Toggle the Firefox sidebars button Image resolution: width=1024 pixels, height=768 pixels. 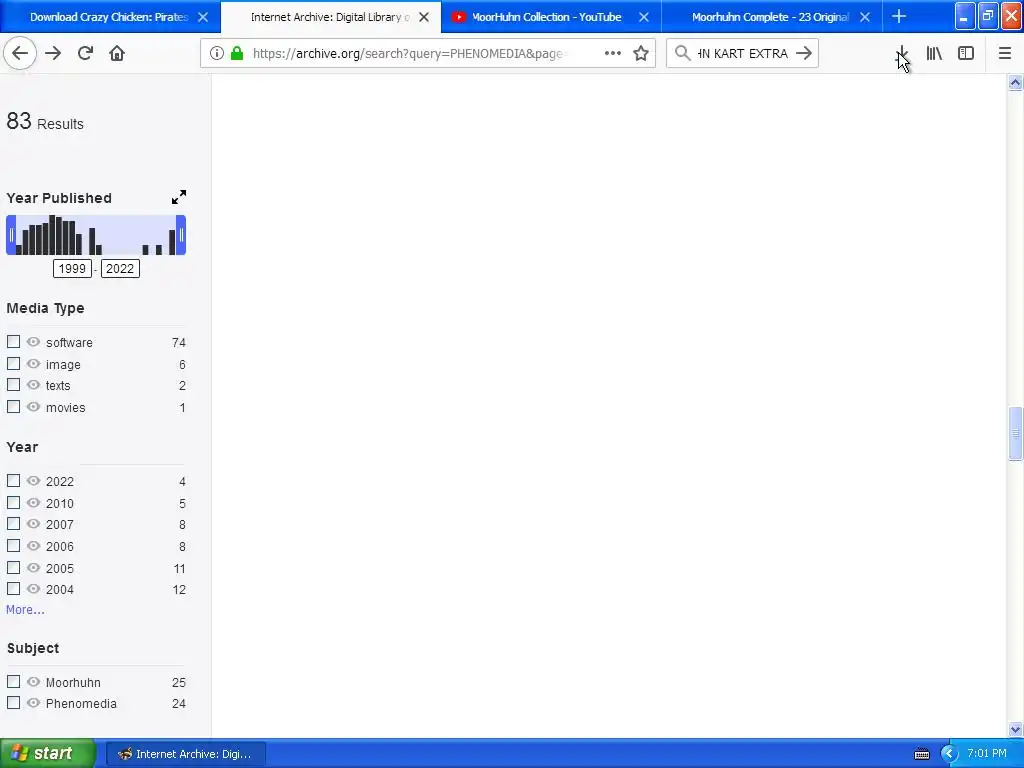click(x=966, y=54)
